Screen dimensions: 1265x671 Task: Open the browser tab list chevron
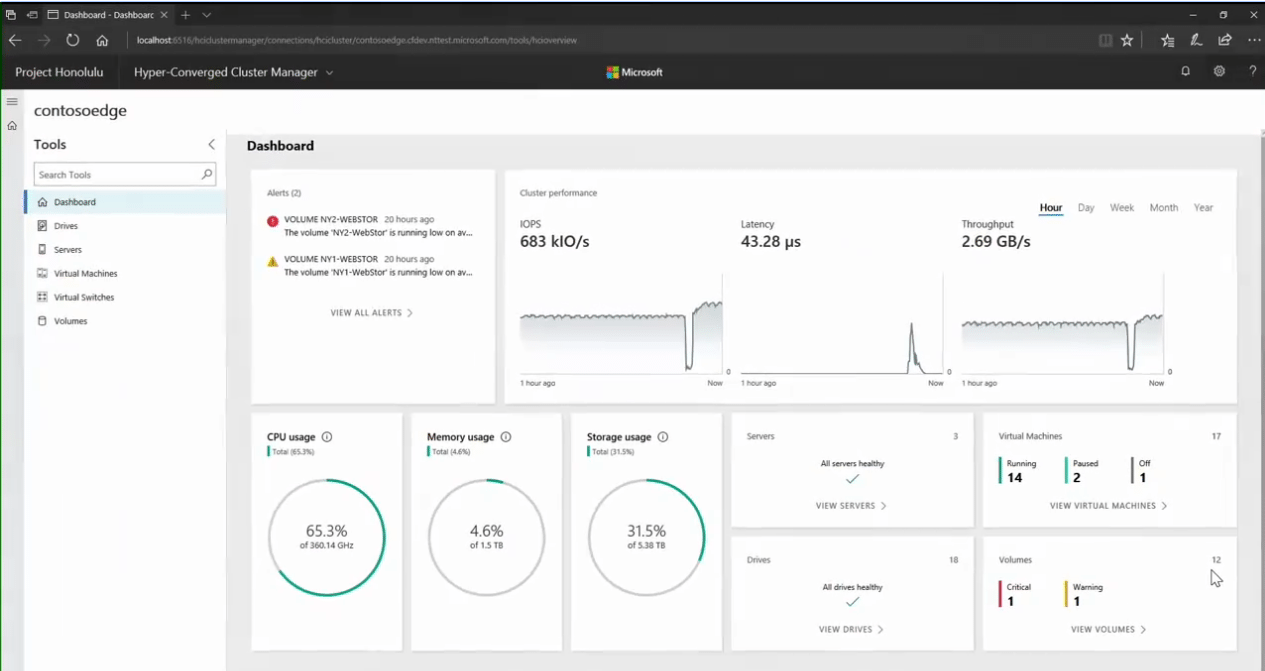coord(207,15)
